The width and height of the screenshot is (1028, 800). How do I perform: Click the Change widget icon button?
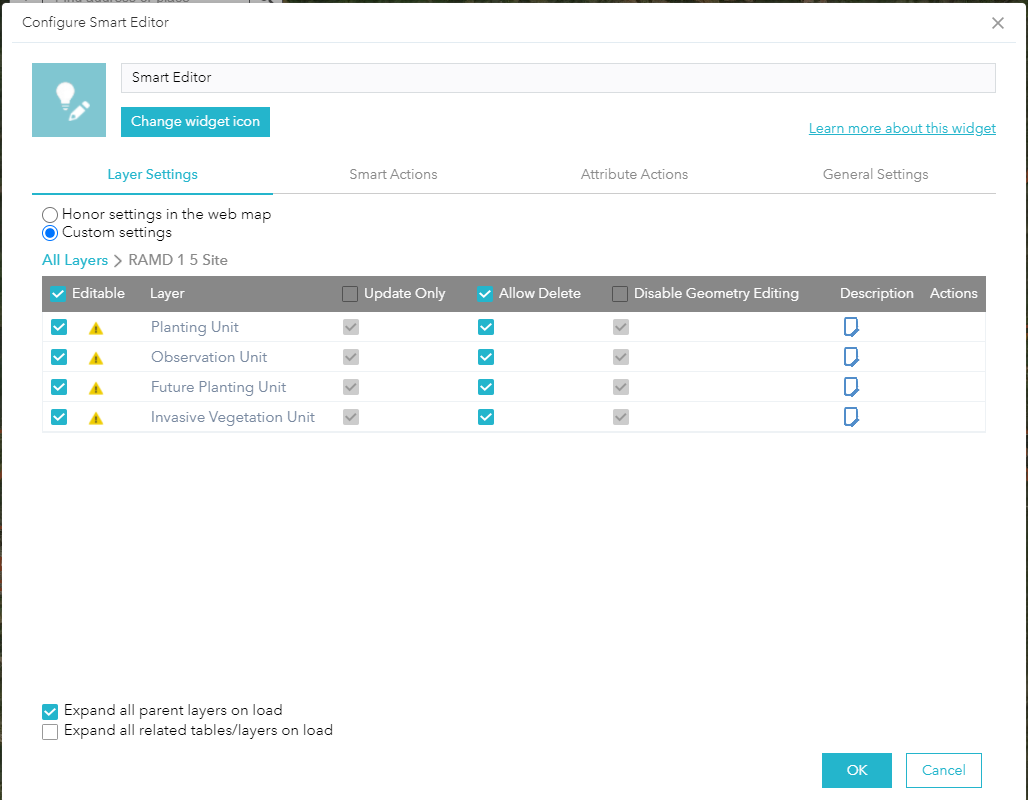pos(195,121)
